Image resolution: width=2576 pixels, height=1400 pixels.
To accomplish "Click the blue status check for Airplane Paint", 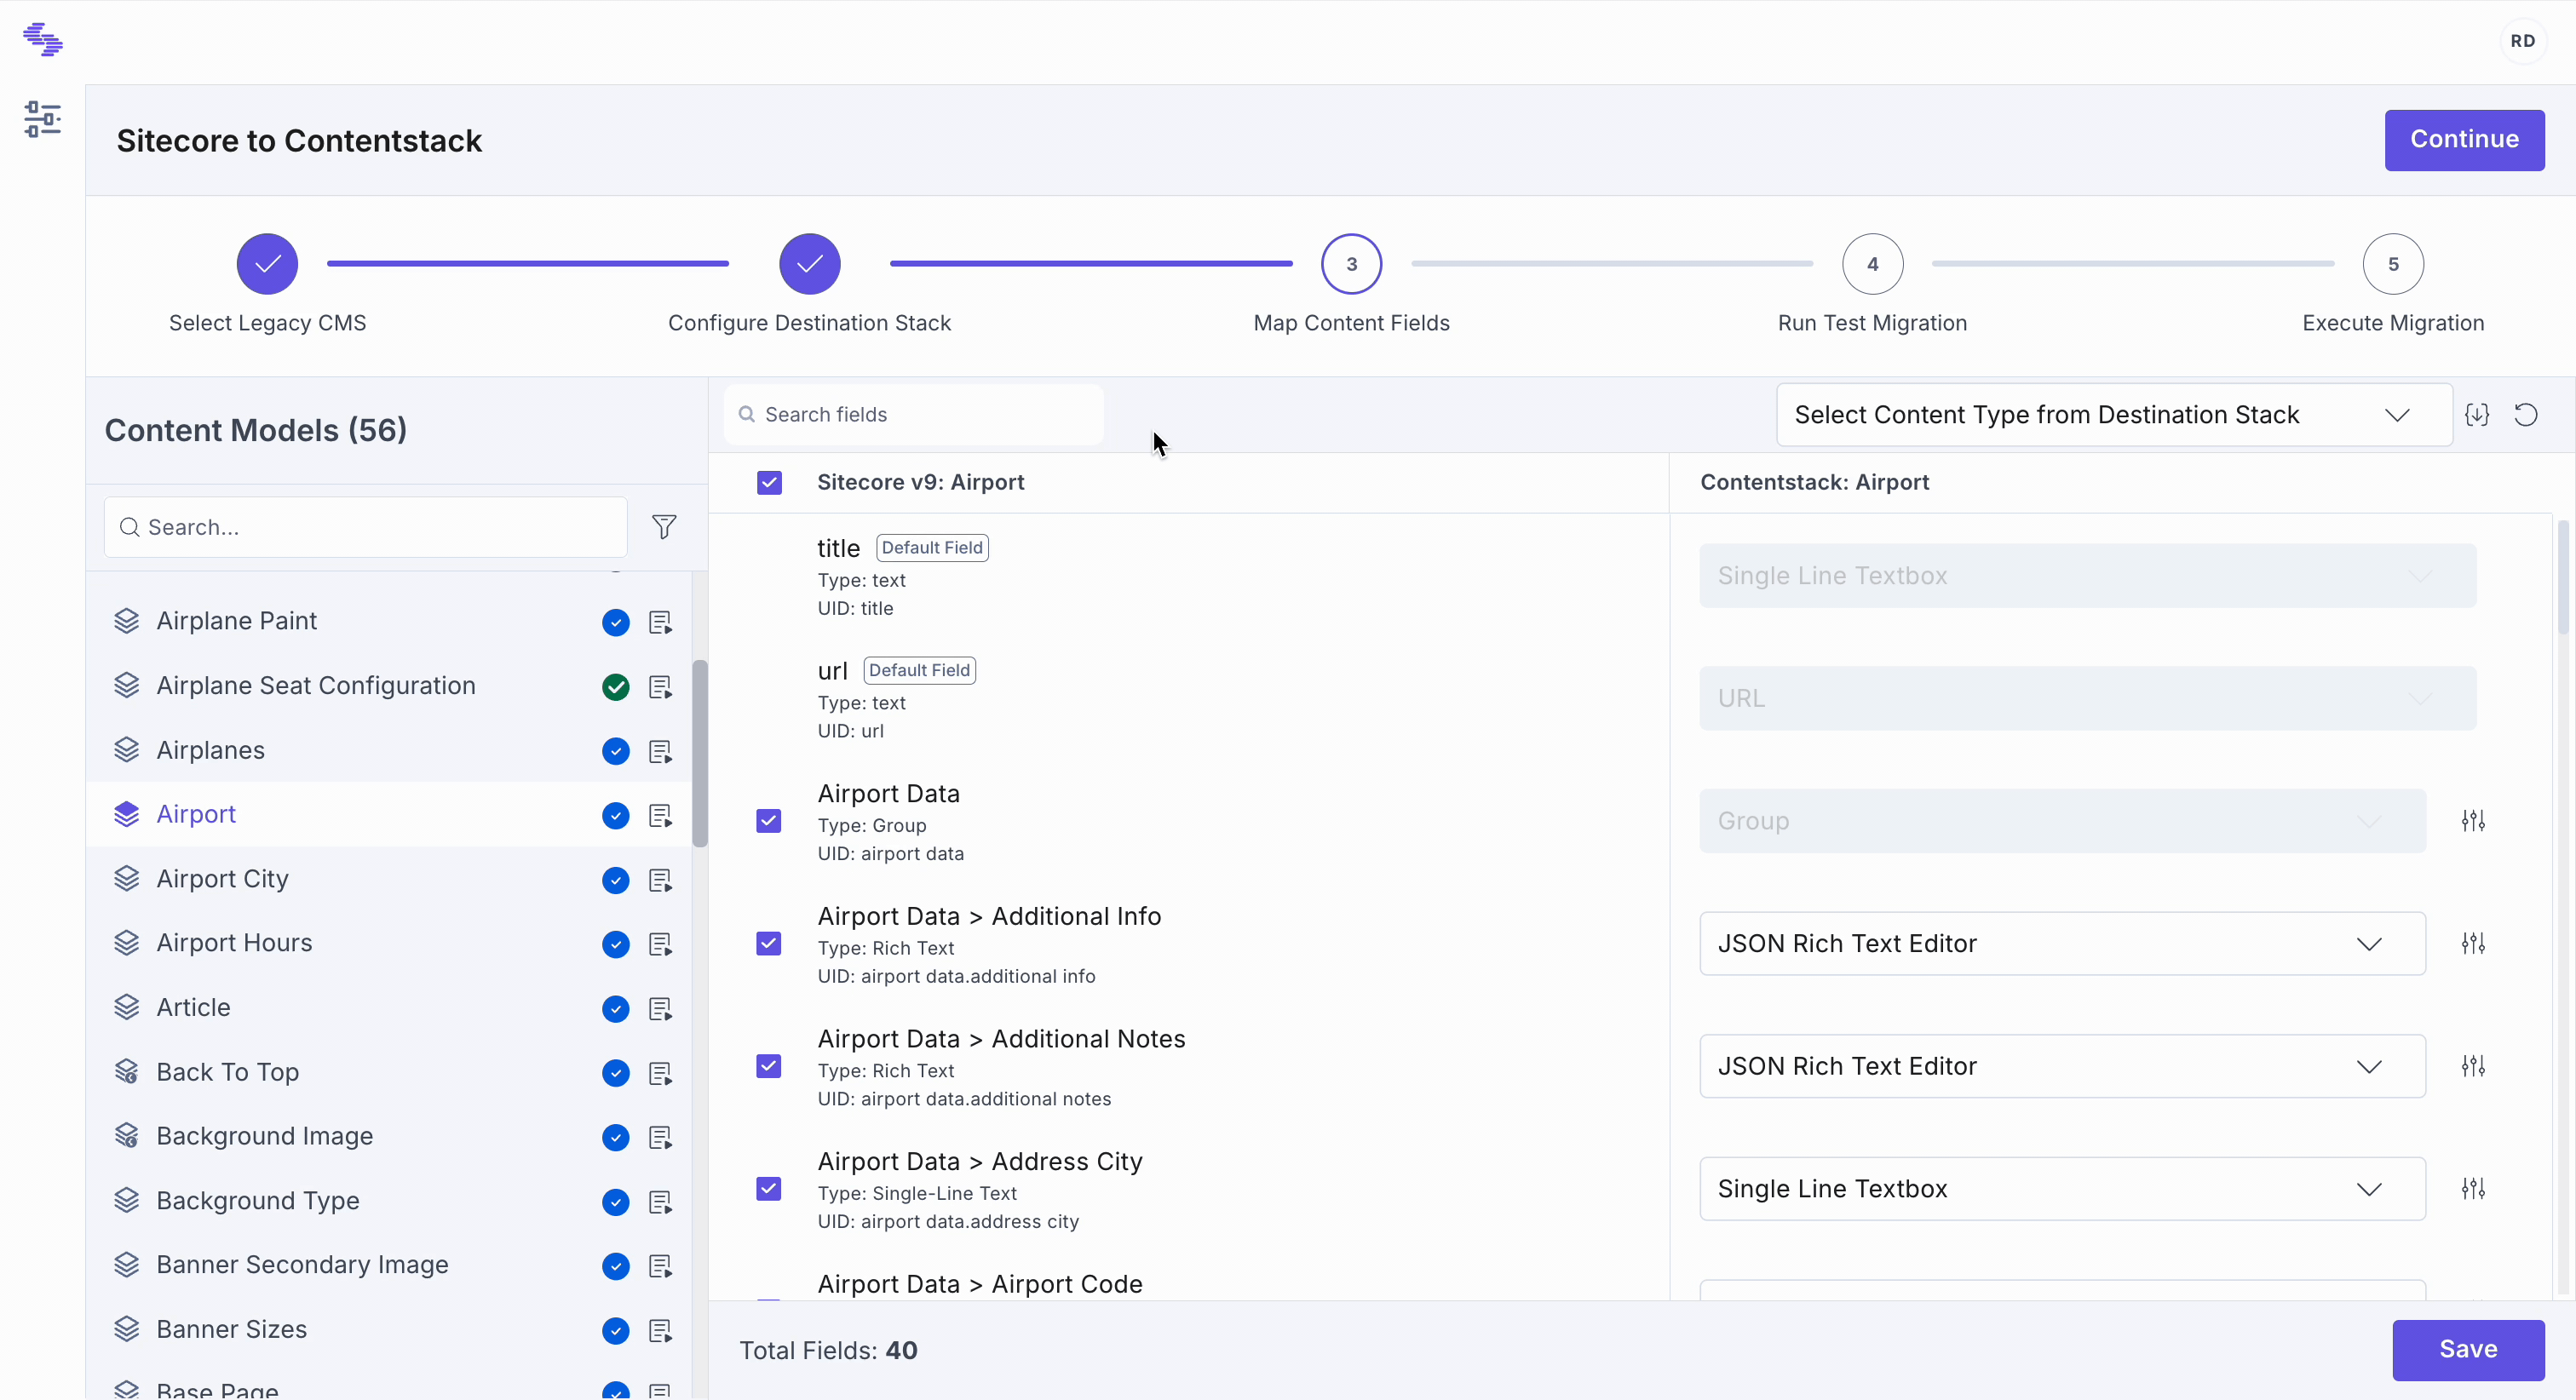I will pyautogui.click(x=616, y=623).
